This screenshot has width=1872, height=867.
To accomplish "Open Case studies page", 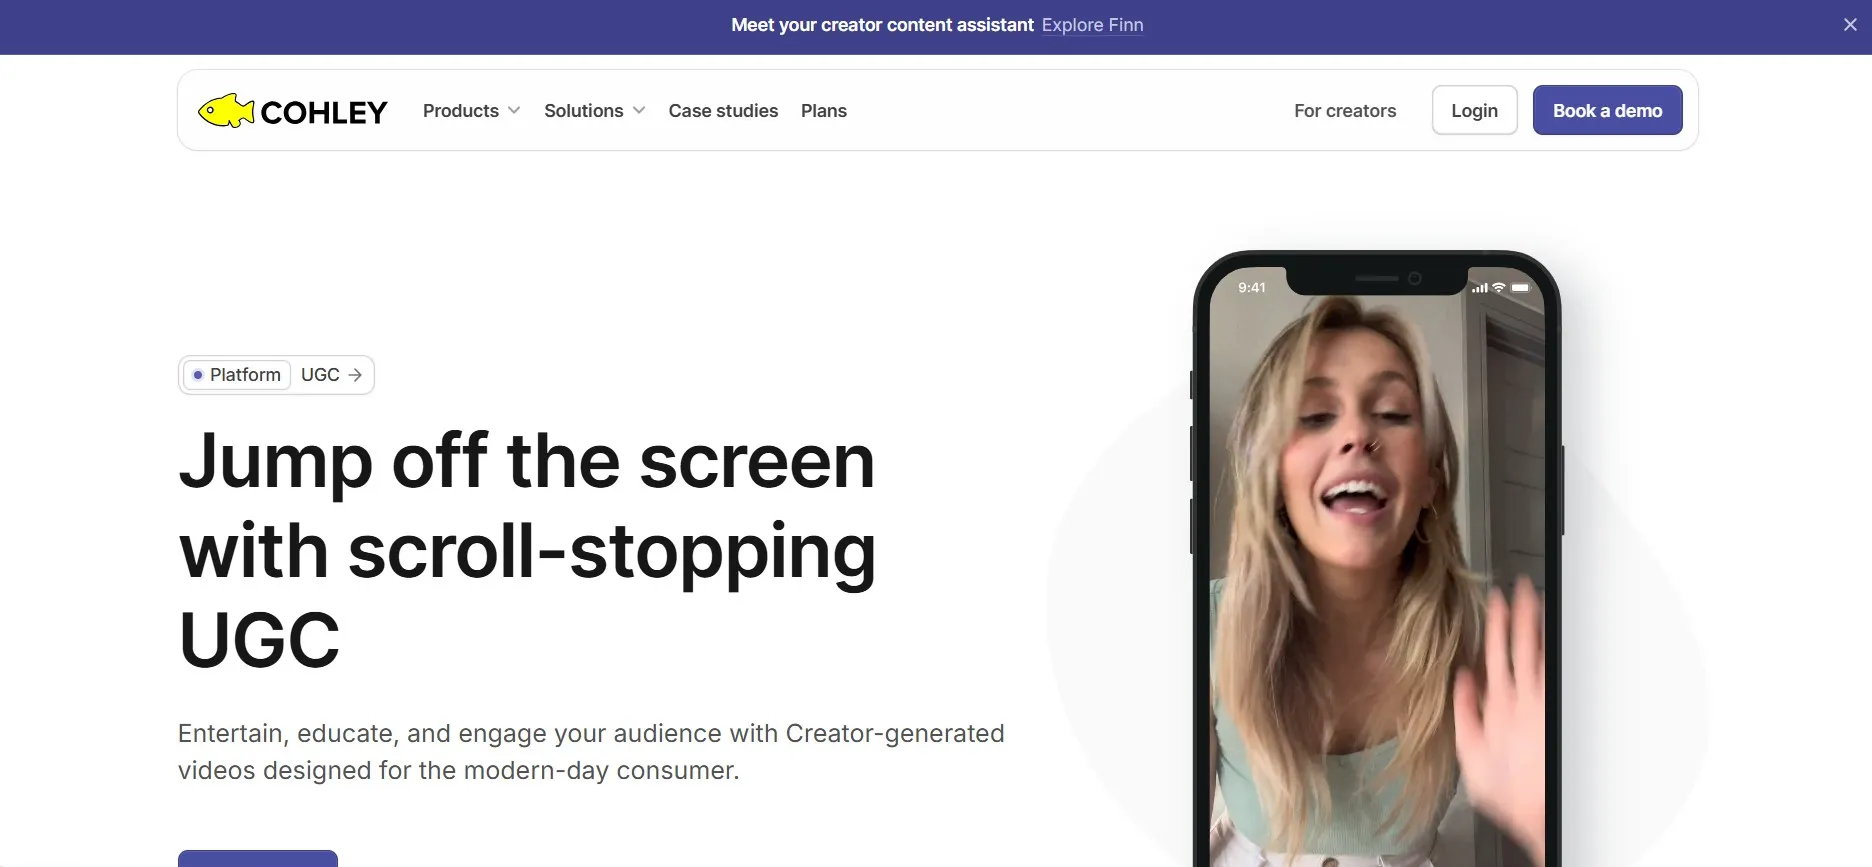I will point(723,111).
